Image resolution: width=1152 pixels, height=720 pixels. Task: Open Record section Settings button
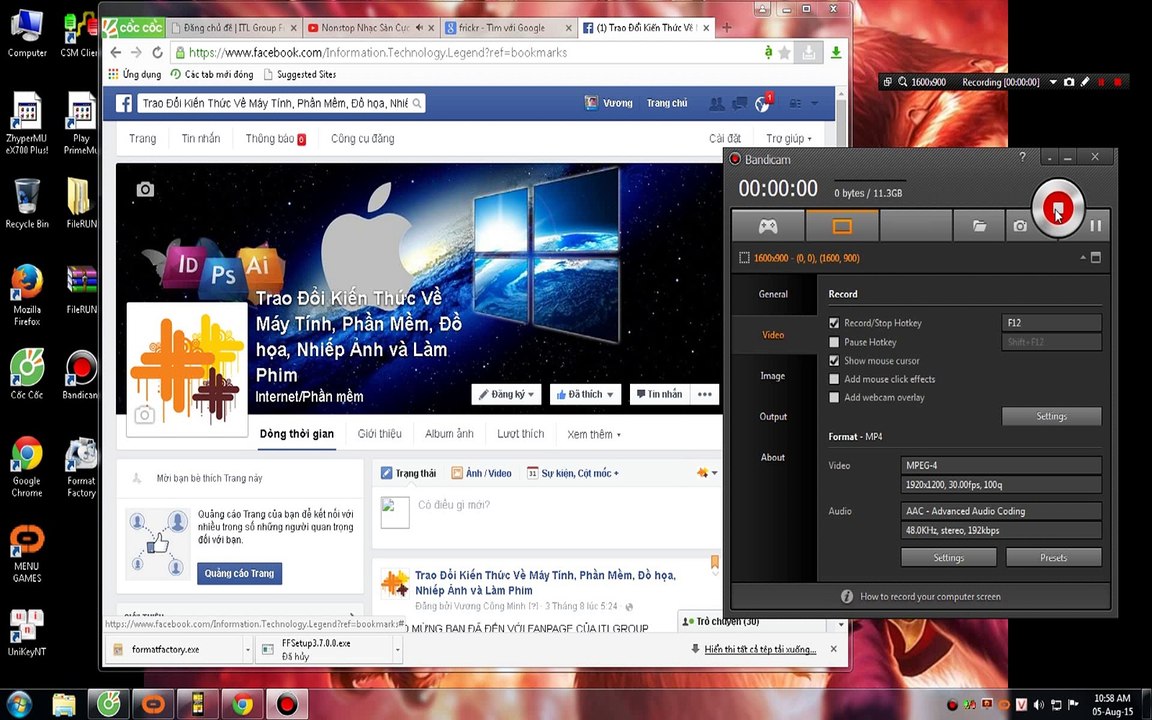pyautogui.click(x=1051, y=416)
